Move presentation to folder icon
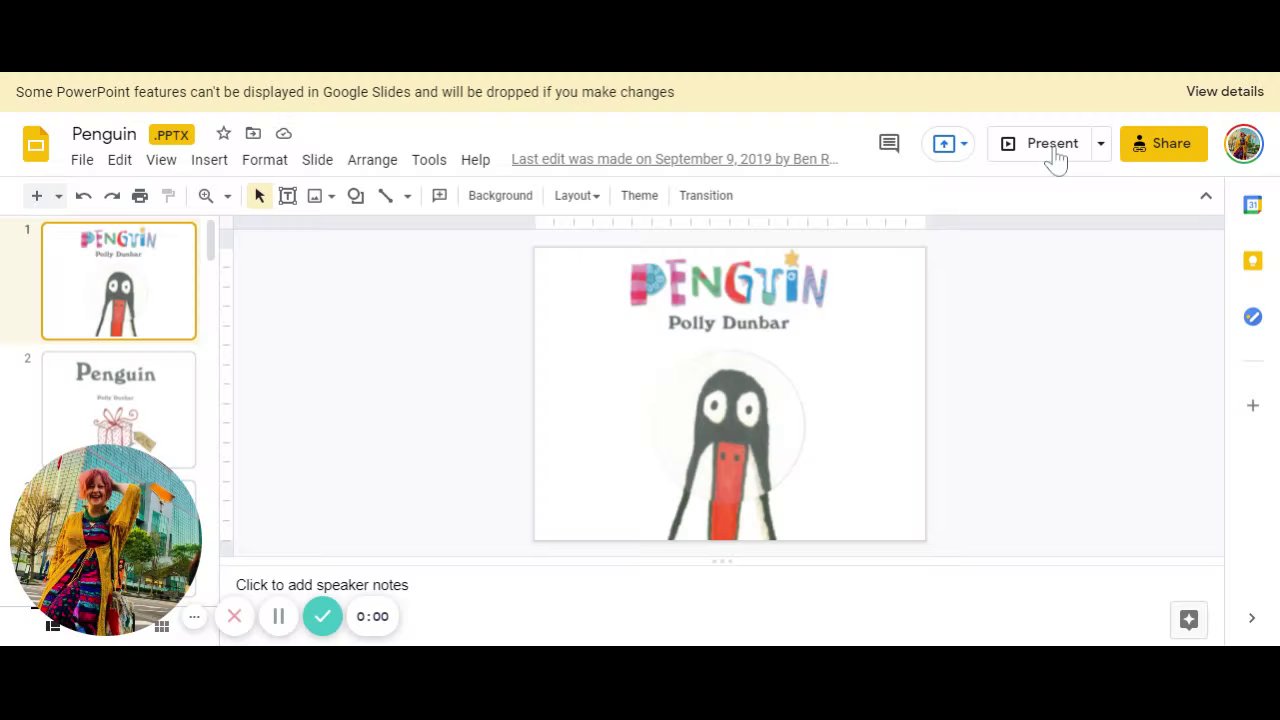Image resolution: width=1280 pixels, height=720 pixels. point(253,133)
